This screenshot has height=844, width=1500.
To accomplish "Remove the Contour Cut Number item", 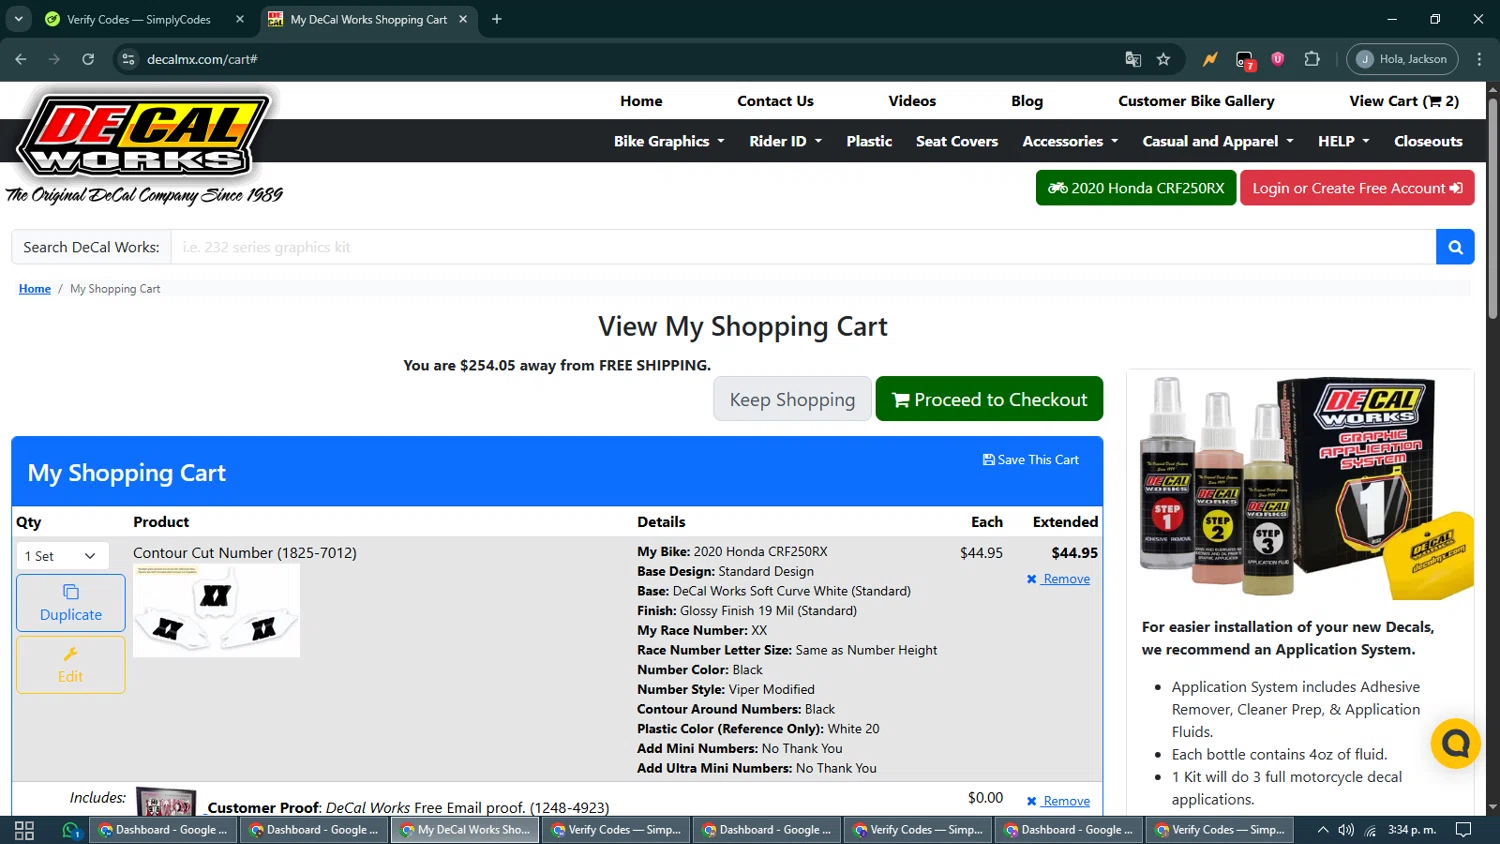I will pyautogui.click(x=1058, y=579).
